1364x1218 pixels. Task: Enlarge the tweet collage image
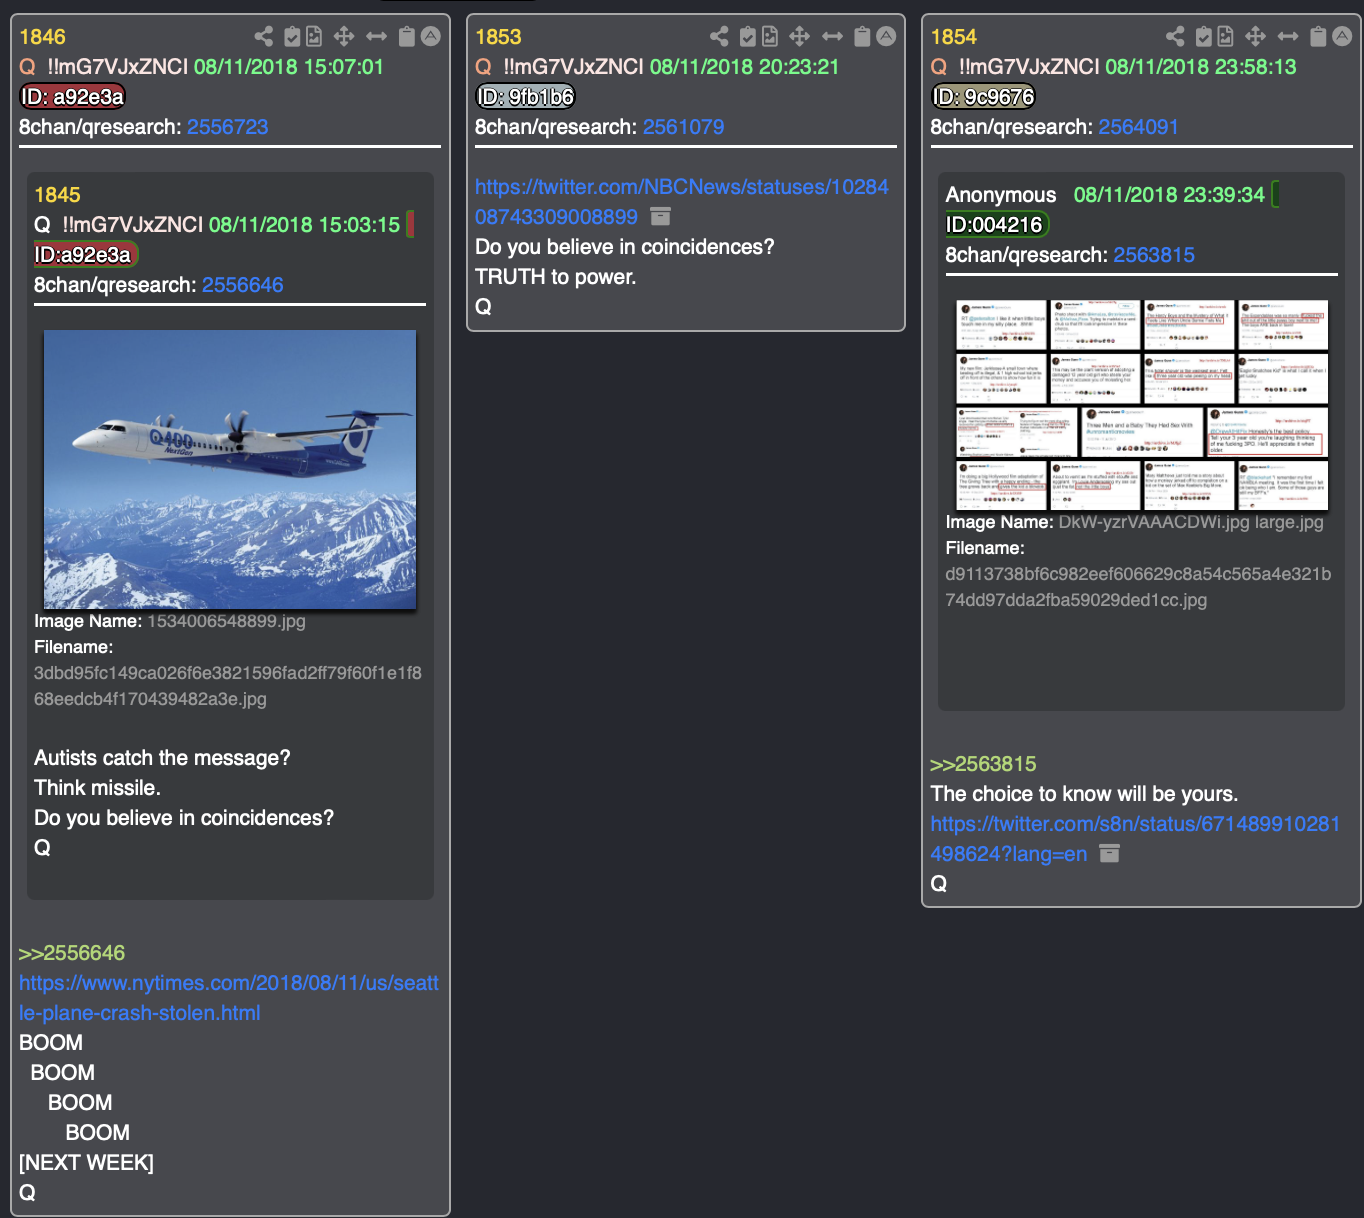(x=1142, y=405)
